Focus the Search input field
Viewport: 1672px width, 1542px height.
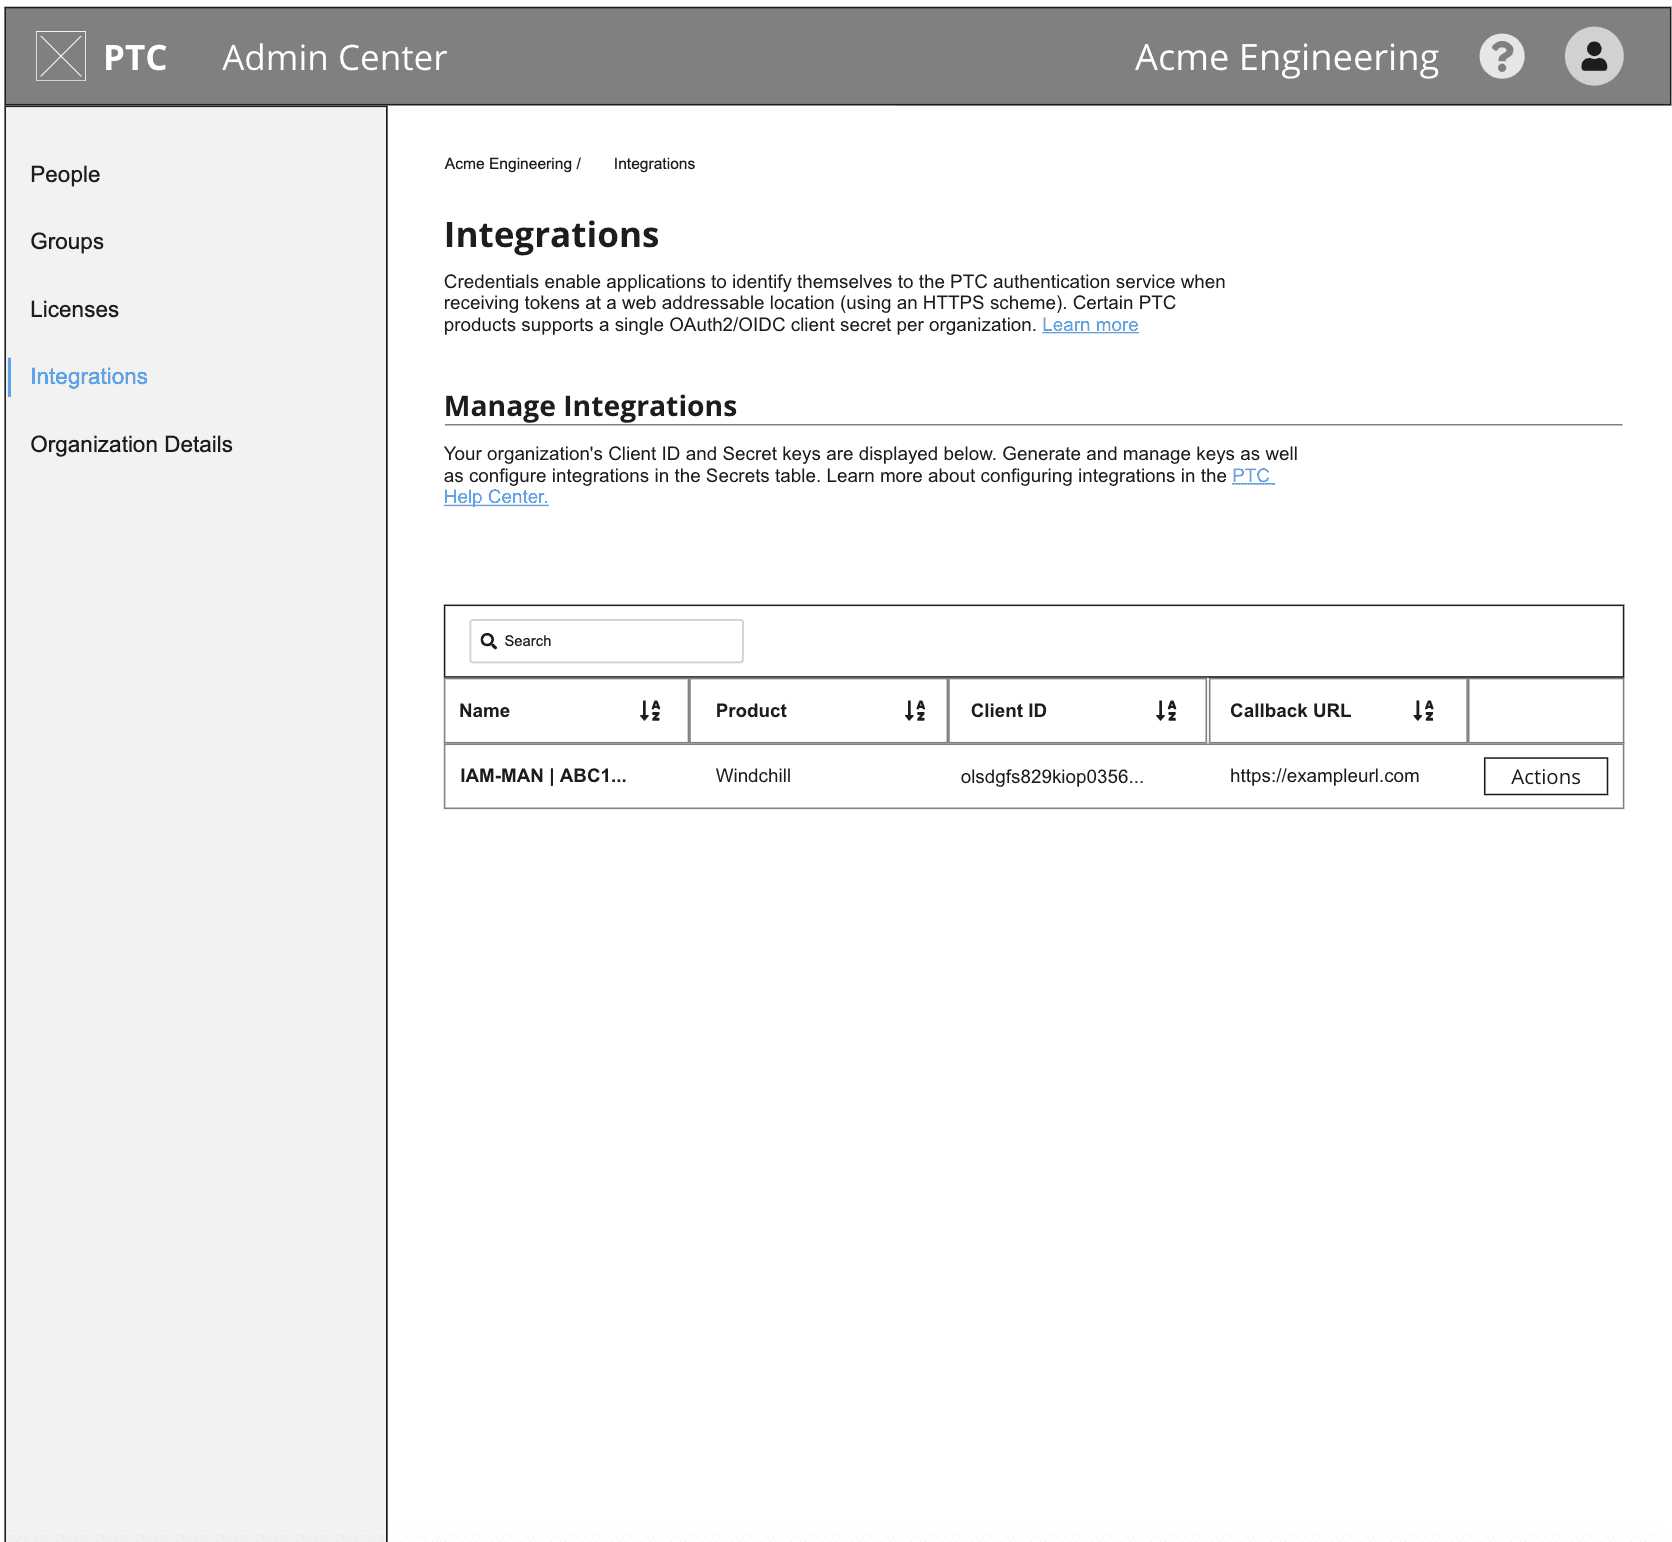click(606, 641)
